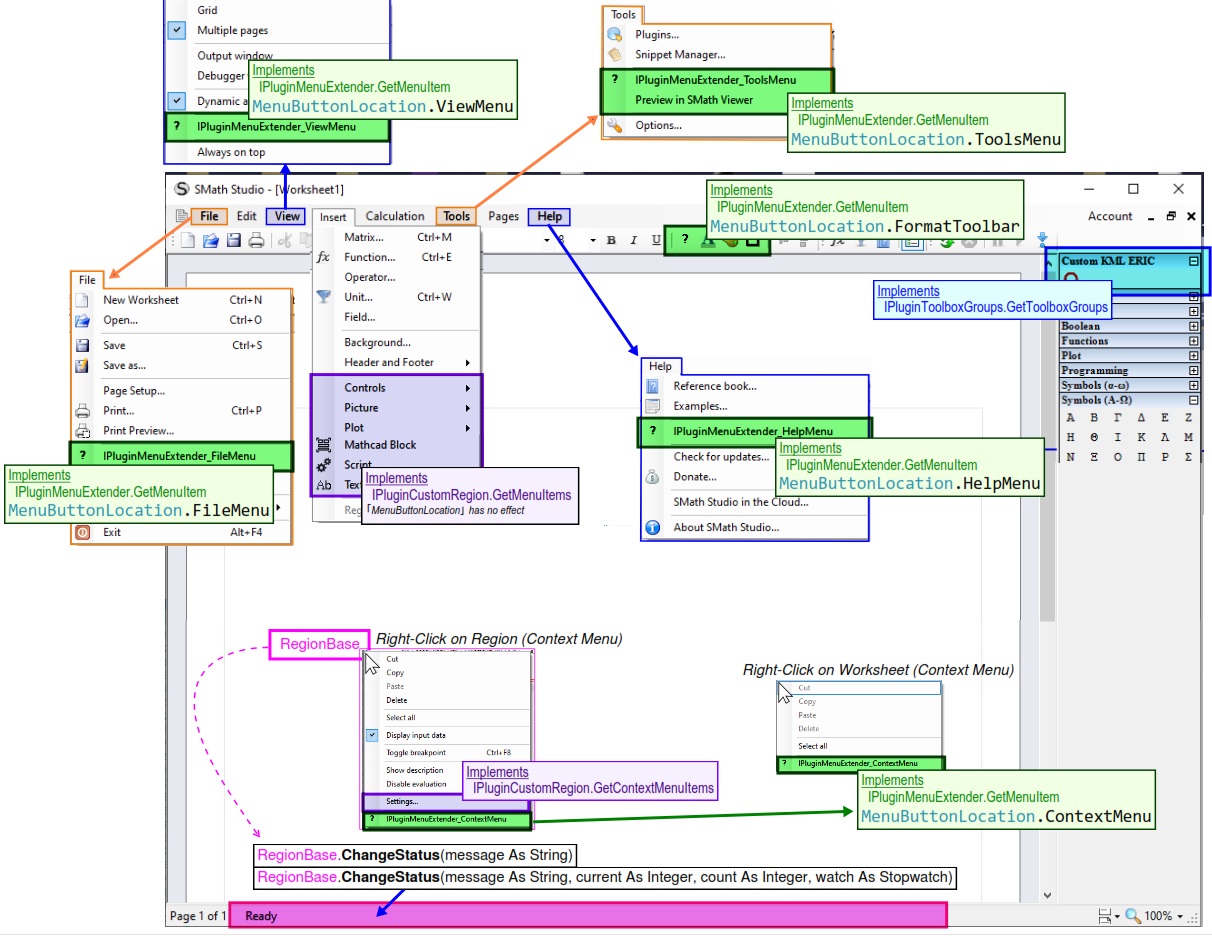Viewport: 1212px width, 936px height.
Task: Click the magnifier zoom icon in the status bar
Action: (x=1131, y=915)
